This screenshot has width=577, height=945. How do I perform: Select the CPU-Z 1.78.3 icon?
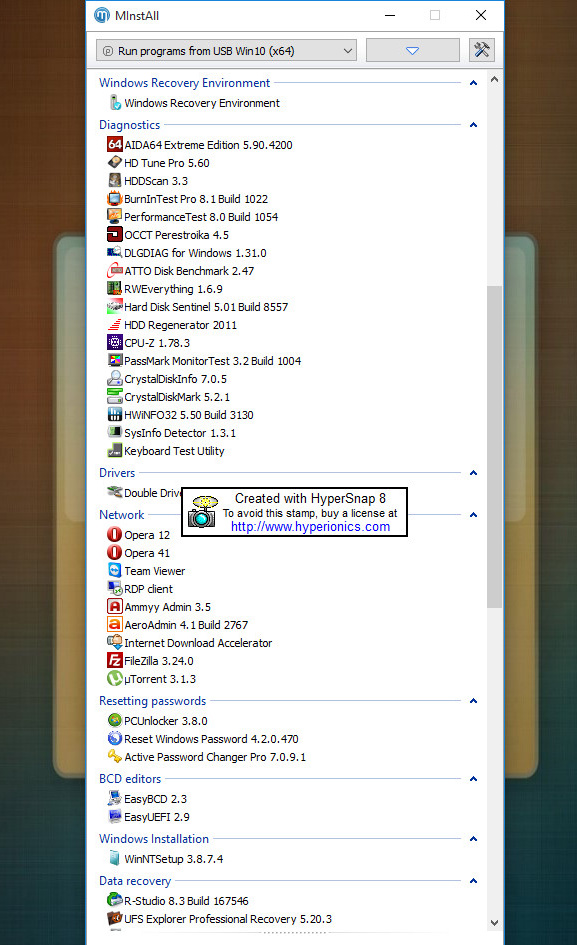[x=115, y=342]
